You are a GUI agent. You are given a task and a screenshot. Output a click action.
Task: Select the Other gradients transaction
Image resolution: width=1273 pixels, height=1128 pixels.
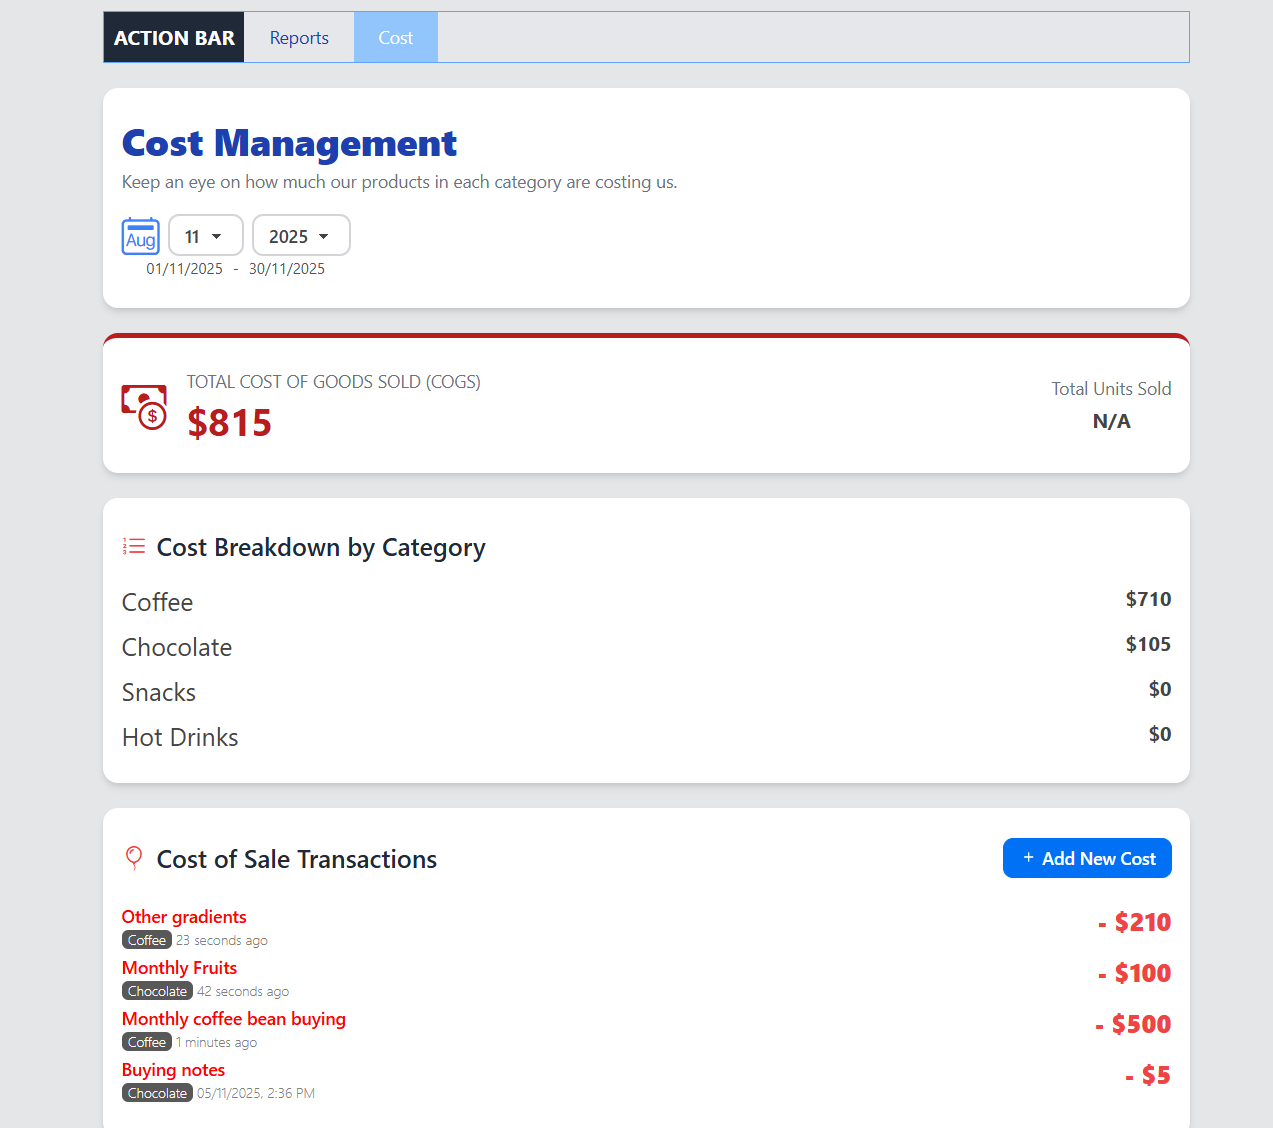(x=184, y=917)
